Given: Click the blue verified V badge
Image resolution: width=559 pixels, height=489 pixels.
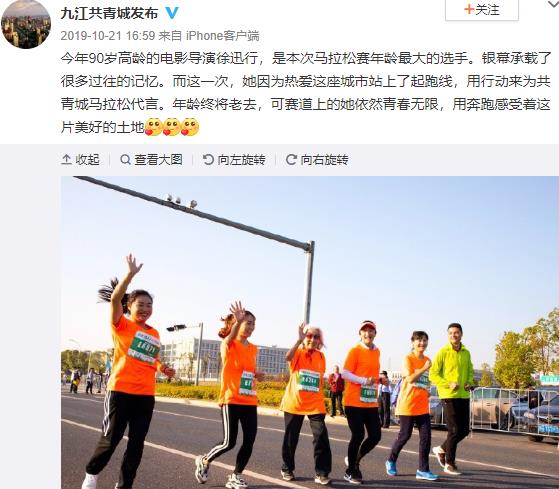Looking at the screenshot, I should tap(172, 13).
